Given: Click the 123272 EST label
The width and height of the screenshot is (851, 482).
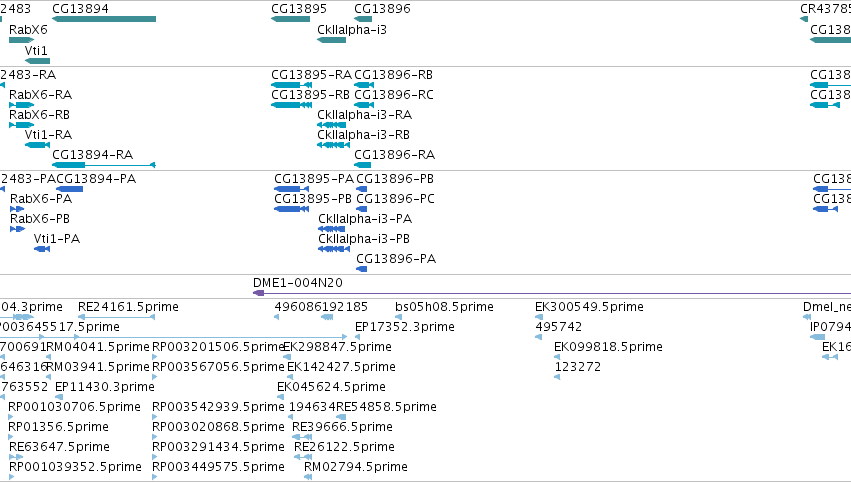Looking at the screenshot, I should [577, 367].
